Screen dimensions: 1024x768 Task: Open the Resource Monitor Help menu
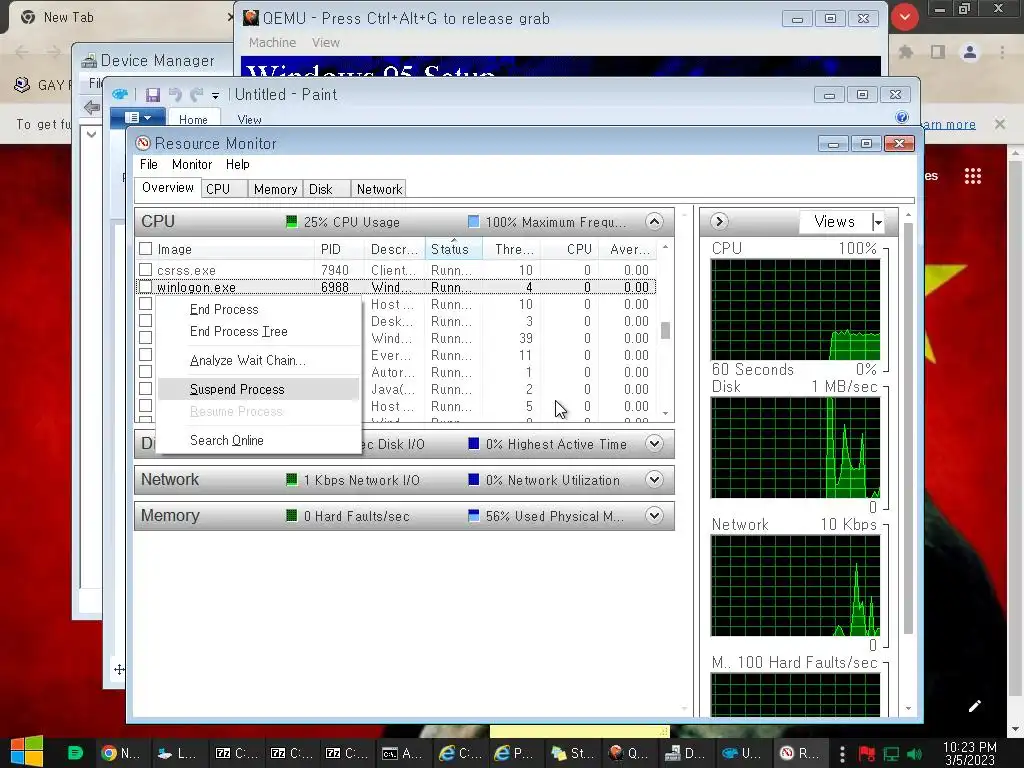click(238, 165)
